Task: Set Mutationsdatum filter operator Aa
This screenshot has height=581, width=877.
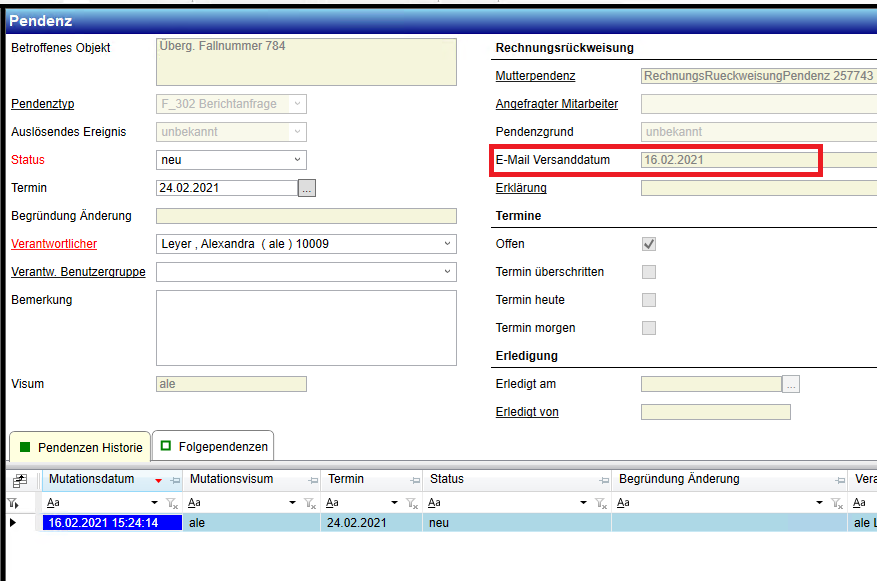Action: 53,503
